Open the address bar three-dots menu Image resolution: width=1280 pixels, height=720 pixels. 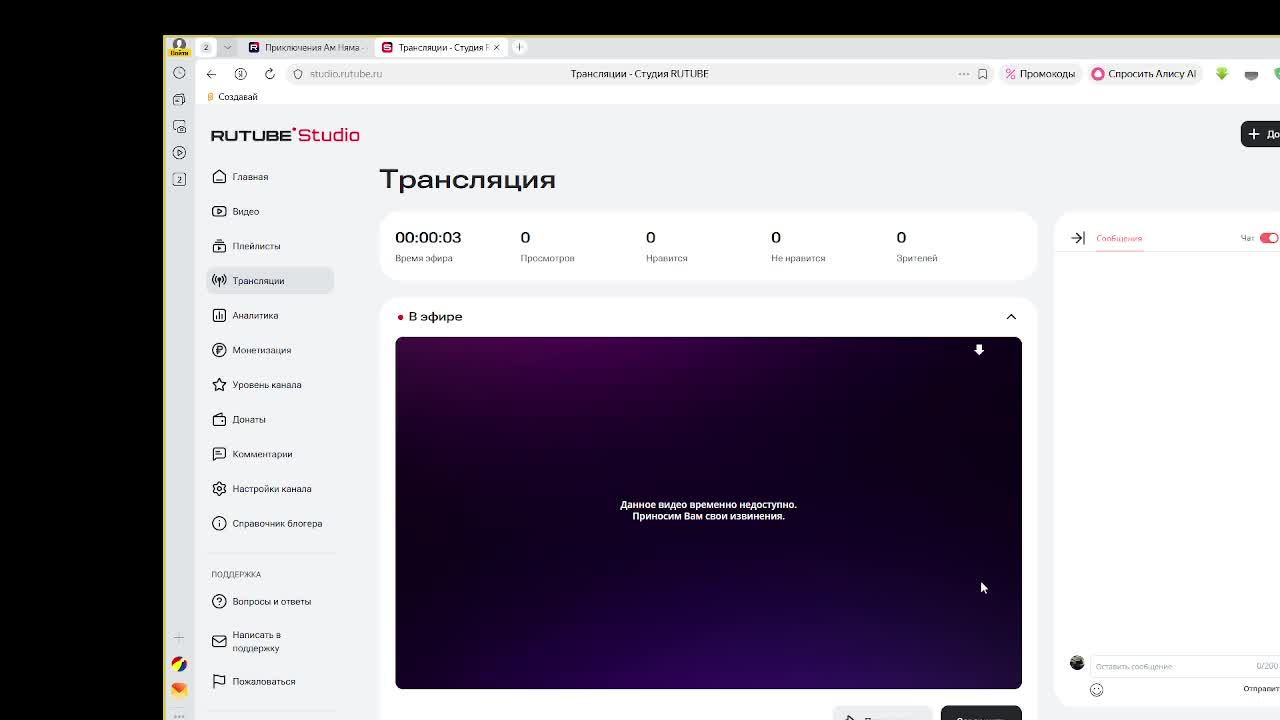pyautogui.click(x=963, y=74)
